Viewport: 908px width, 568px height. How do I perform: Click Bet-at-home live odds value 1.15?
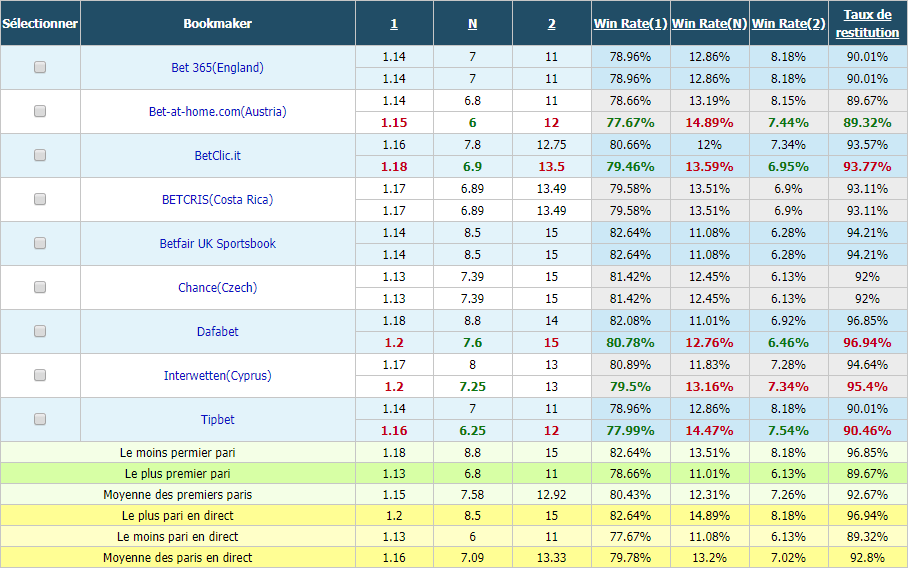(394, 123)
